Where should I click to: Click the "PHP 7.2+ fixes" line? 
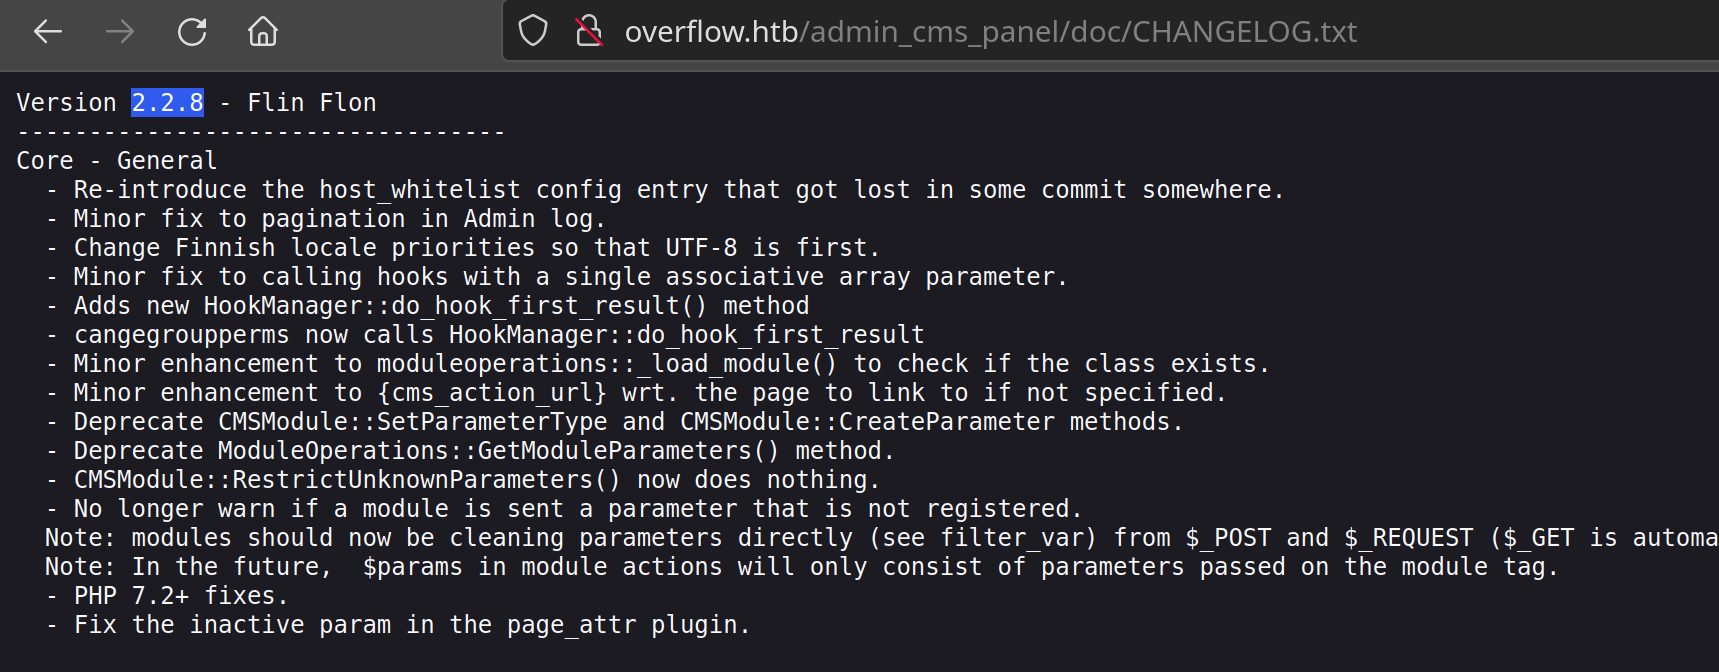pos(181,596)
